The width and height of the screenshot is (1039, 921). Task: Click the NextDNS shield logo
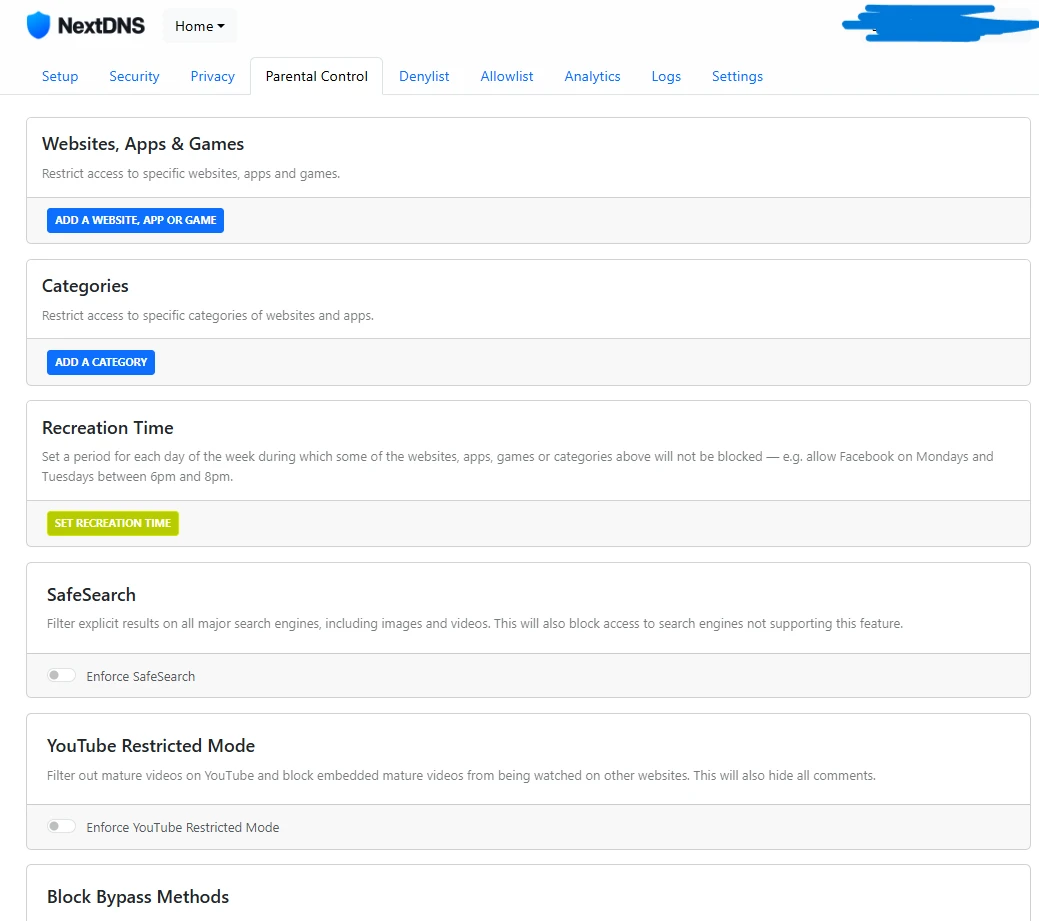pyautogui.click(x=38, y=24)
